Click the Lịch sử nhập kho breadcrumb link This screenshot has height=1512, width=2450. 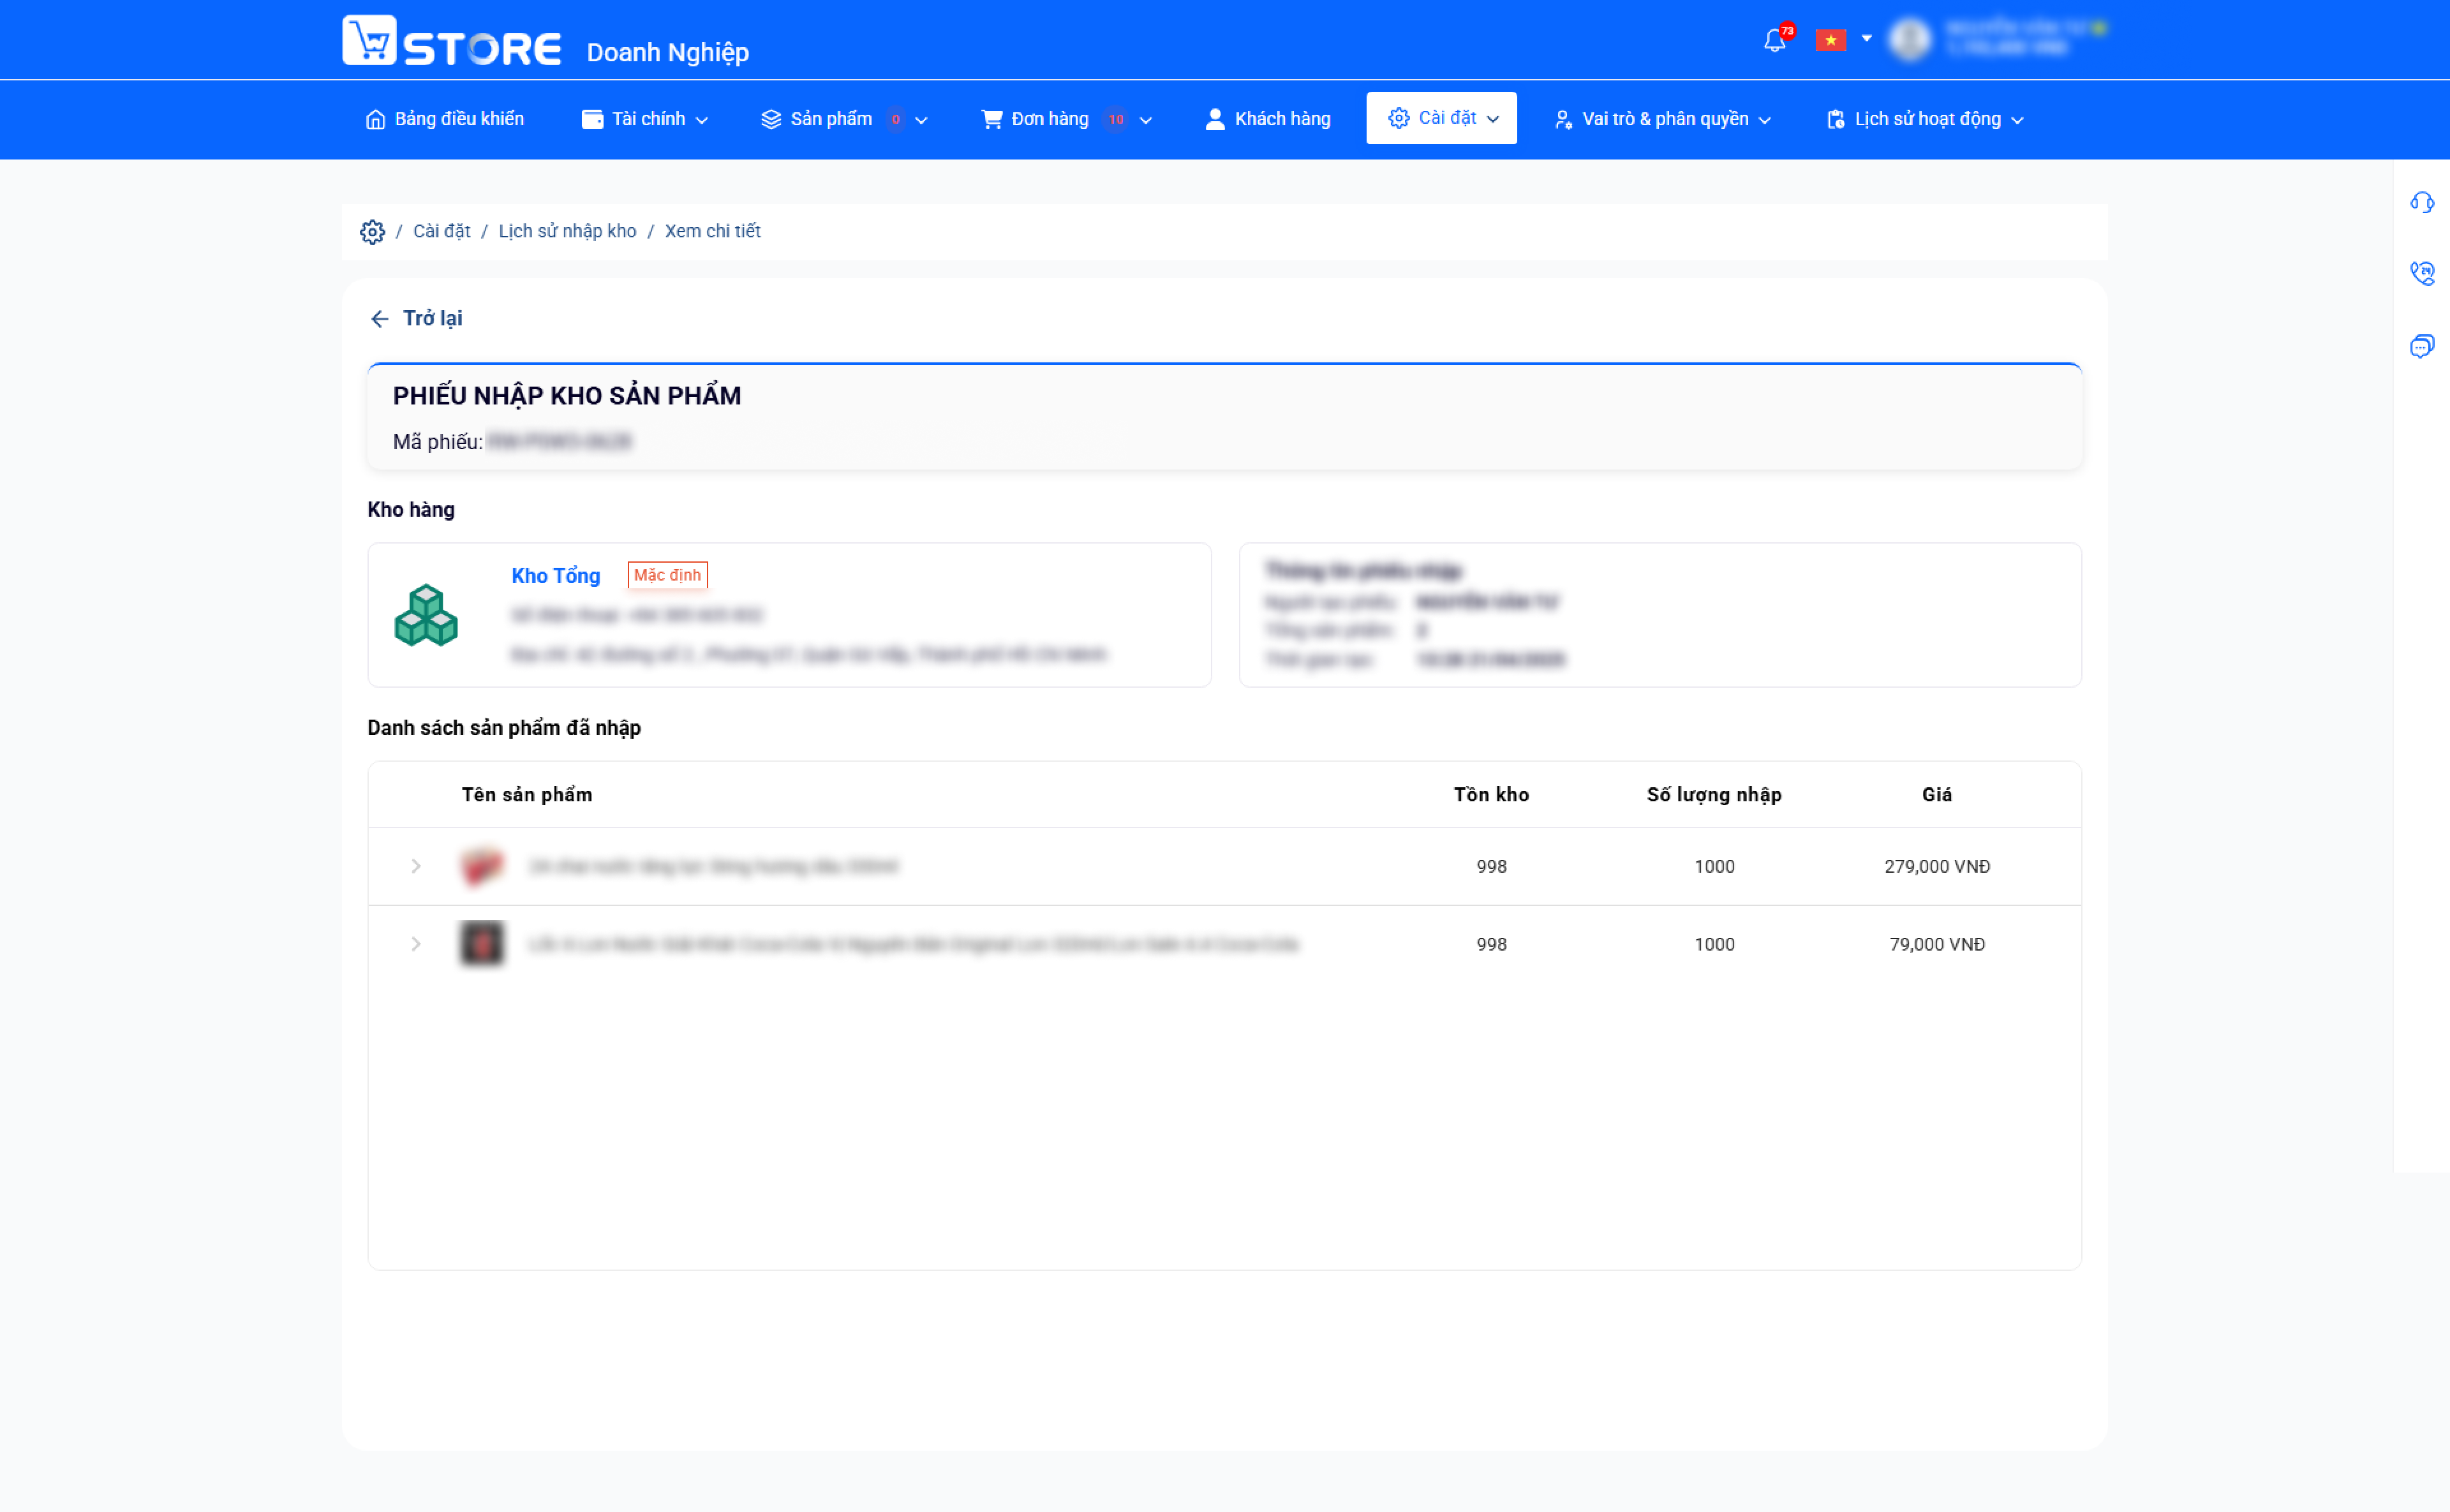(x=567, y=231)
